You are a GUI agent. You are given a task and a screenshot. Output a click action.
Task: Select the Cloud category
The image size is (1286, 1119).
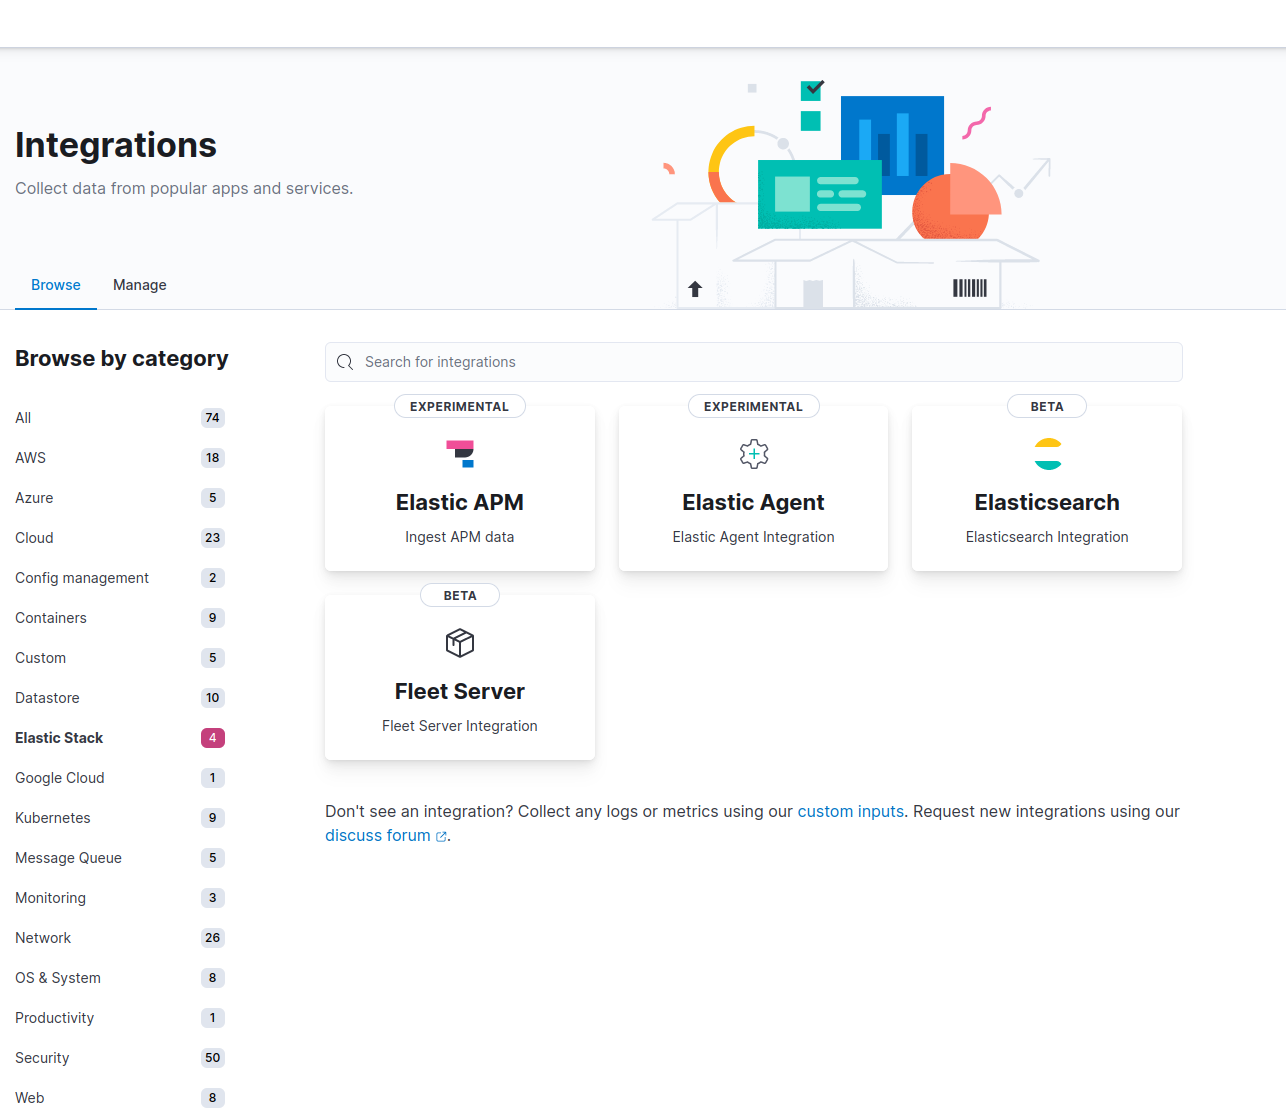[x=120, y=538]
